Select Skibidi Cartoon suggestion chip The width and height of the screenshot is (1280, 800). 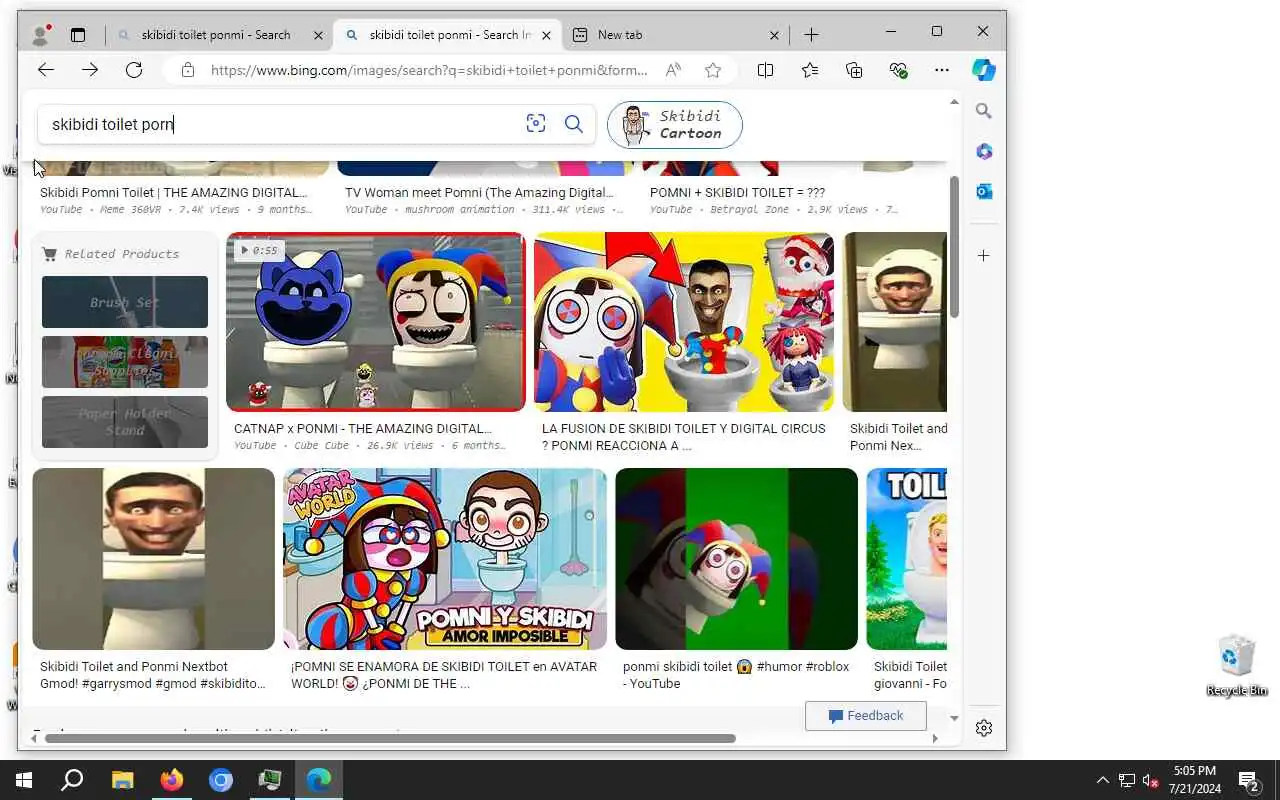coord(675,125)
